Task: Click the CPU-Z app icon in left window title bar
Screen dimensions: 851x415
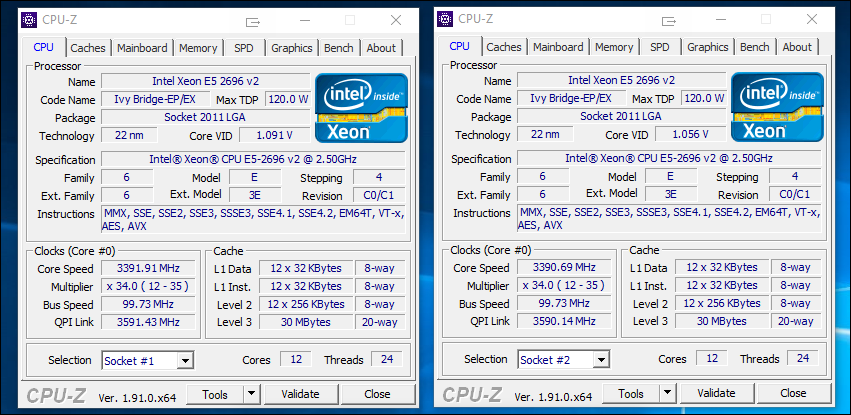Action: click(x=29, y=20)
